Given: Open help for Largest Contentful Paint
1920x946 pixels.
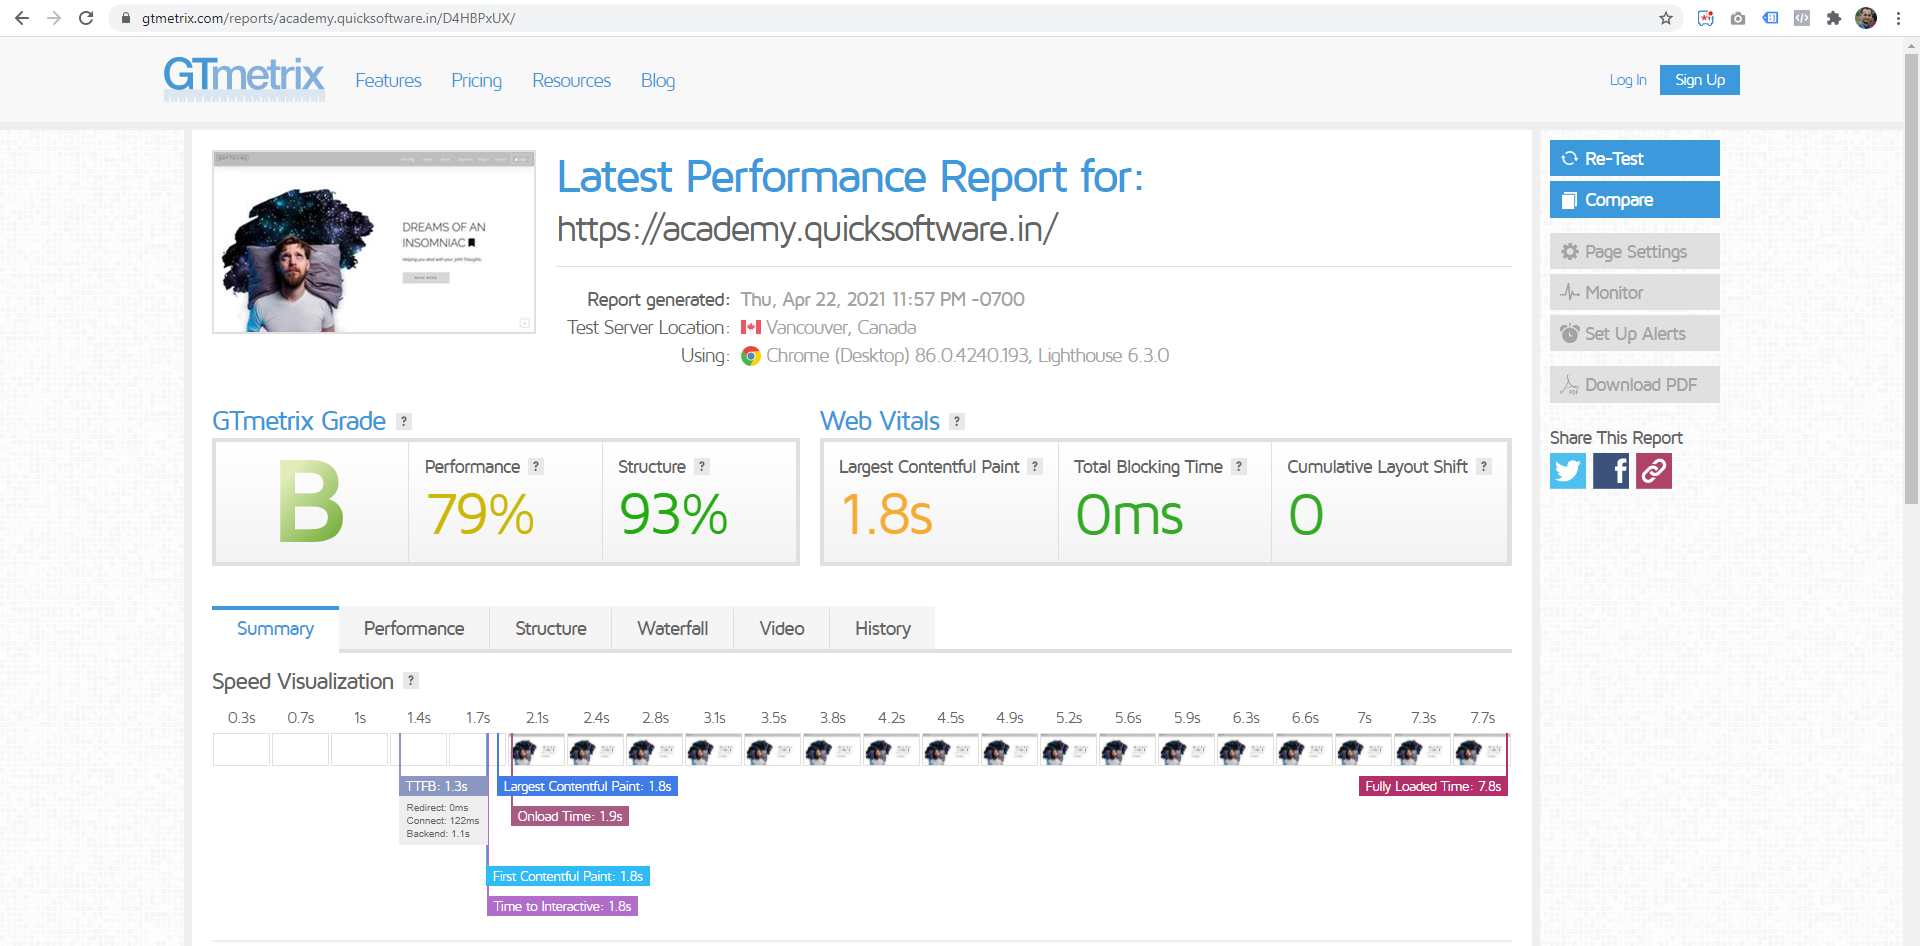Looking at the screenshot, I should (x=1035, y=467).
